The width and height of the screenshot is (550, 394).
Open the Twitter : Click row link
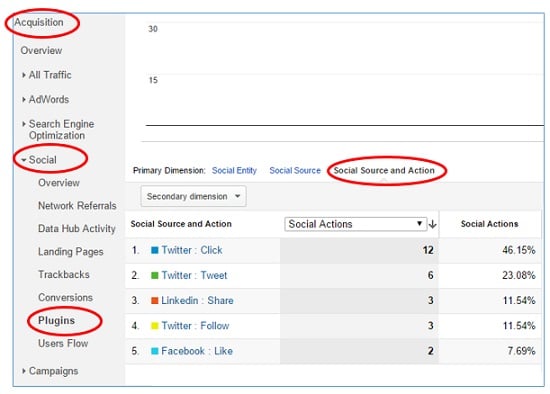[192, 250]
